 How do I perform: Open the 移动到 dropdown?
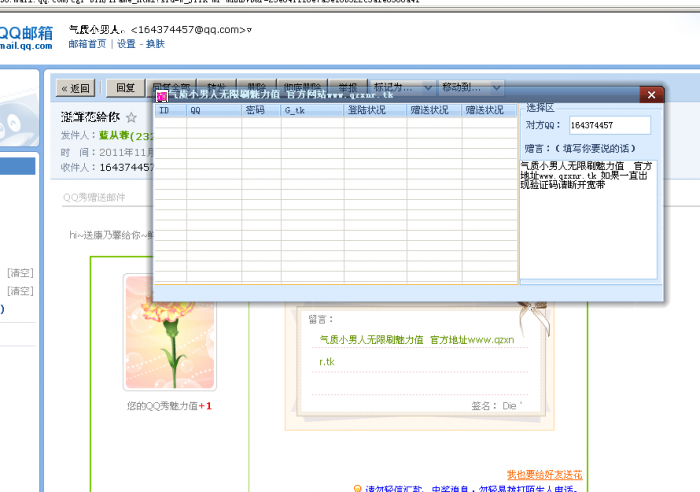click(x=471, y=87)
